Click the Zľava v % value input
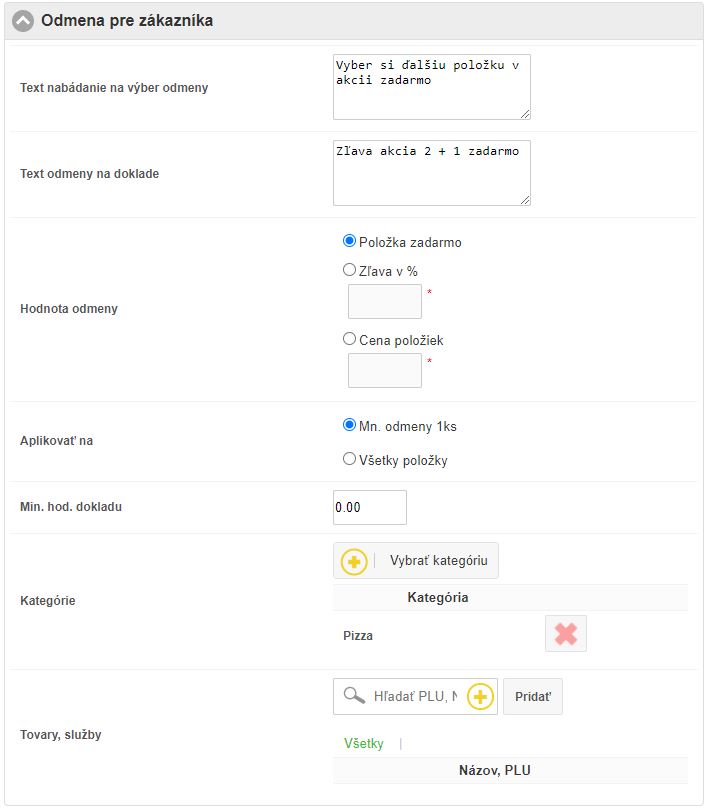Screen dimensions: 714x812 click(x=384, y=301)
